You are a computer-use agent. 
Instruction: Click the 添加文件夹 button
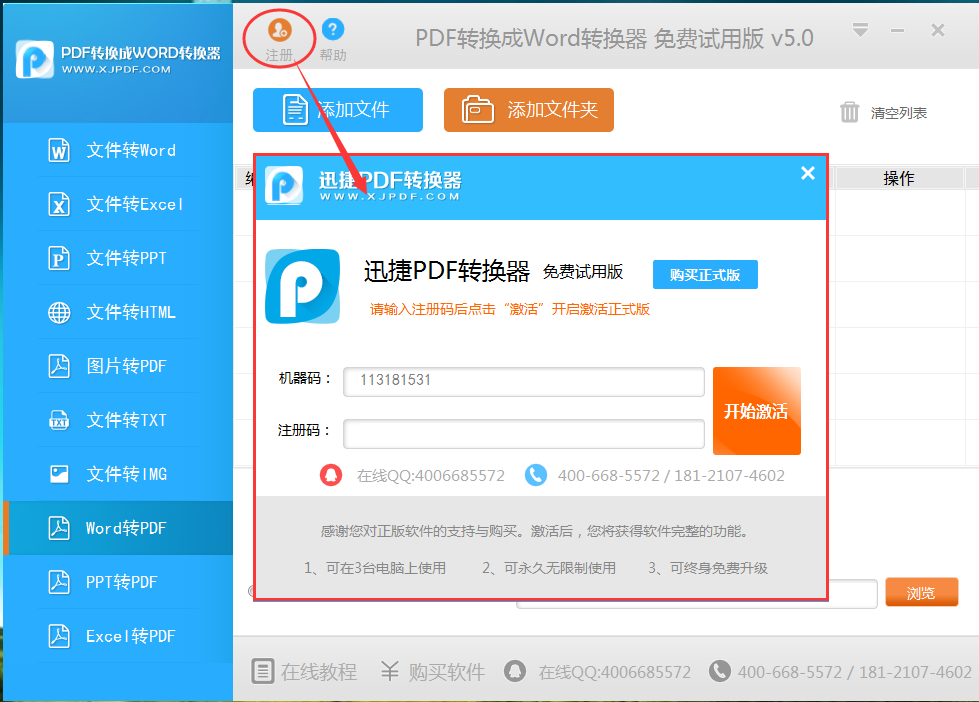(x=529, y=110)
